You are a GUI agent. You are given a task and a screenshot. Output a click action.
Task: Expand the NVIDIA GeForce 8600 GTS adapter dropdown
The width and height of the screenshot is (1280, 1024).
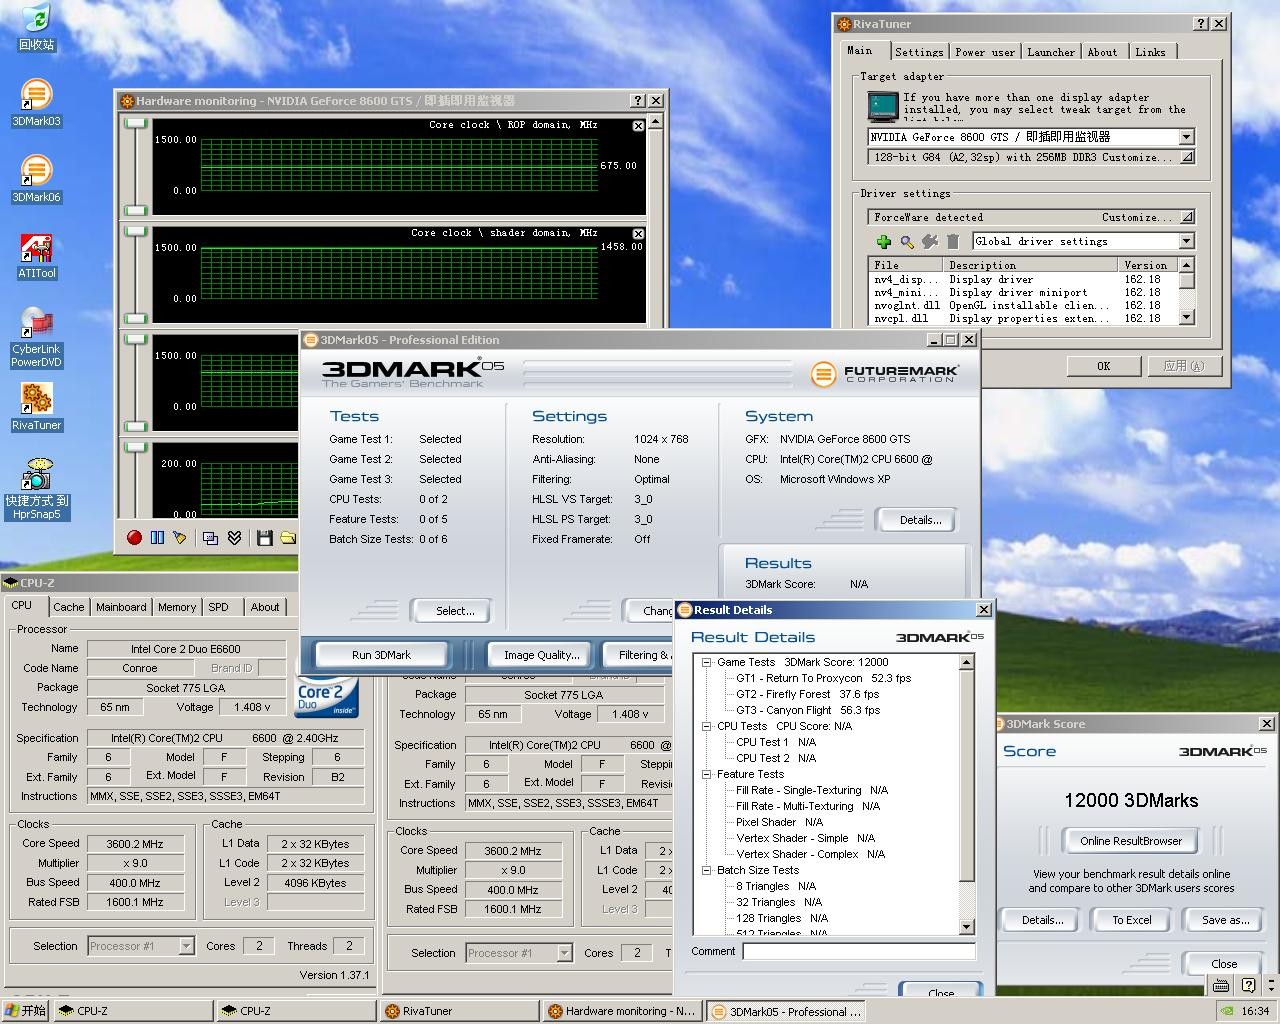(1186, 137)
